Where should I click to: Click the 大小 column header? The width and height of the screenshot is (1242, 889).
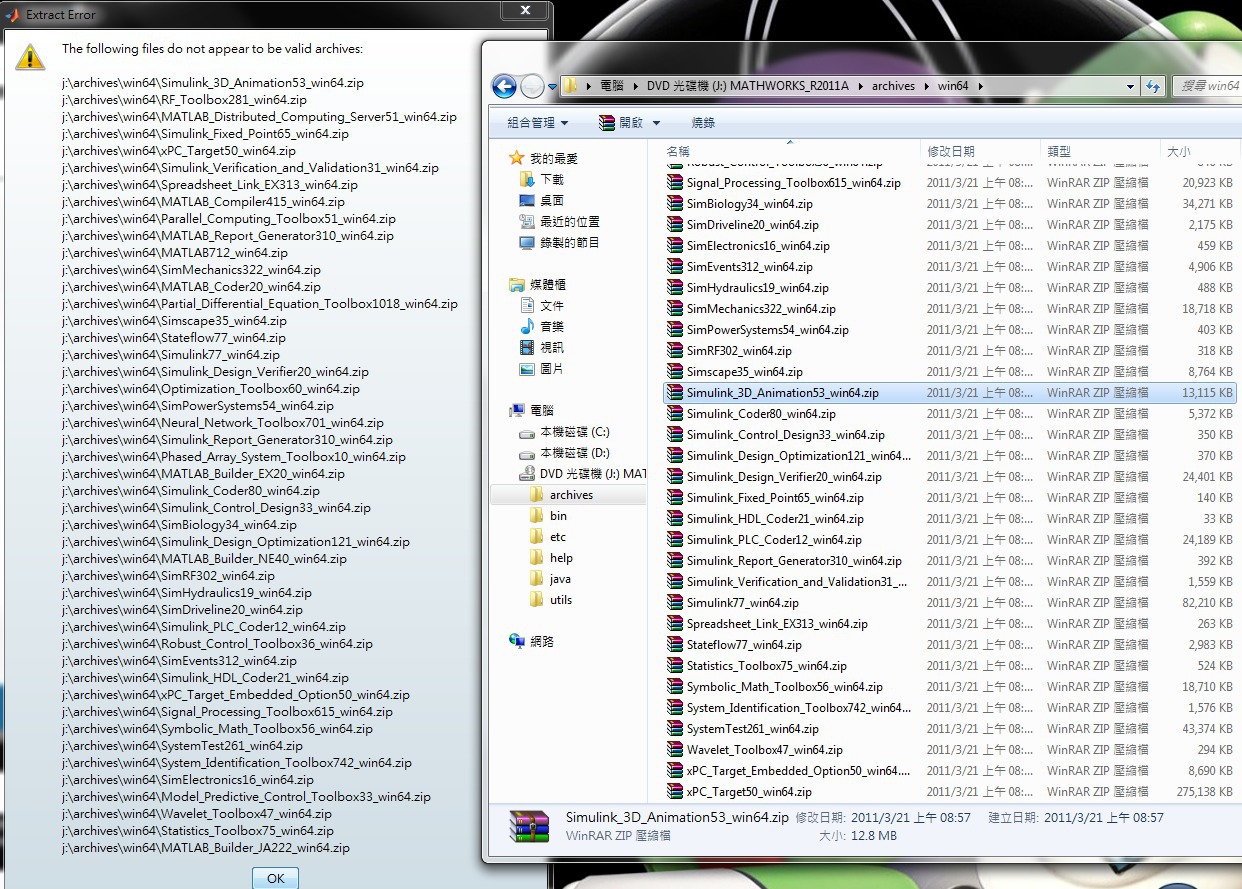(x=1177, y=151)
